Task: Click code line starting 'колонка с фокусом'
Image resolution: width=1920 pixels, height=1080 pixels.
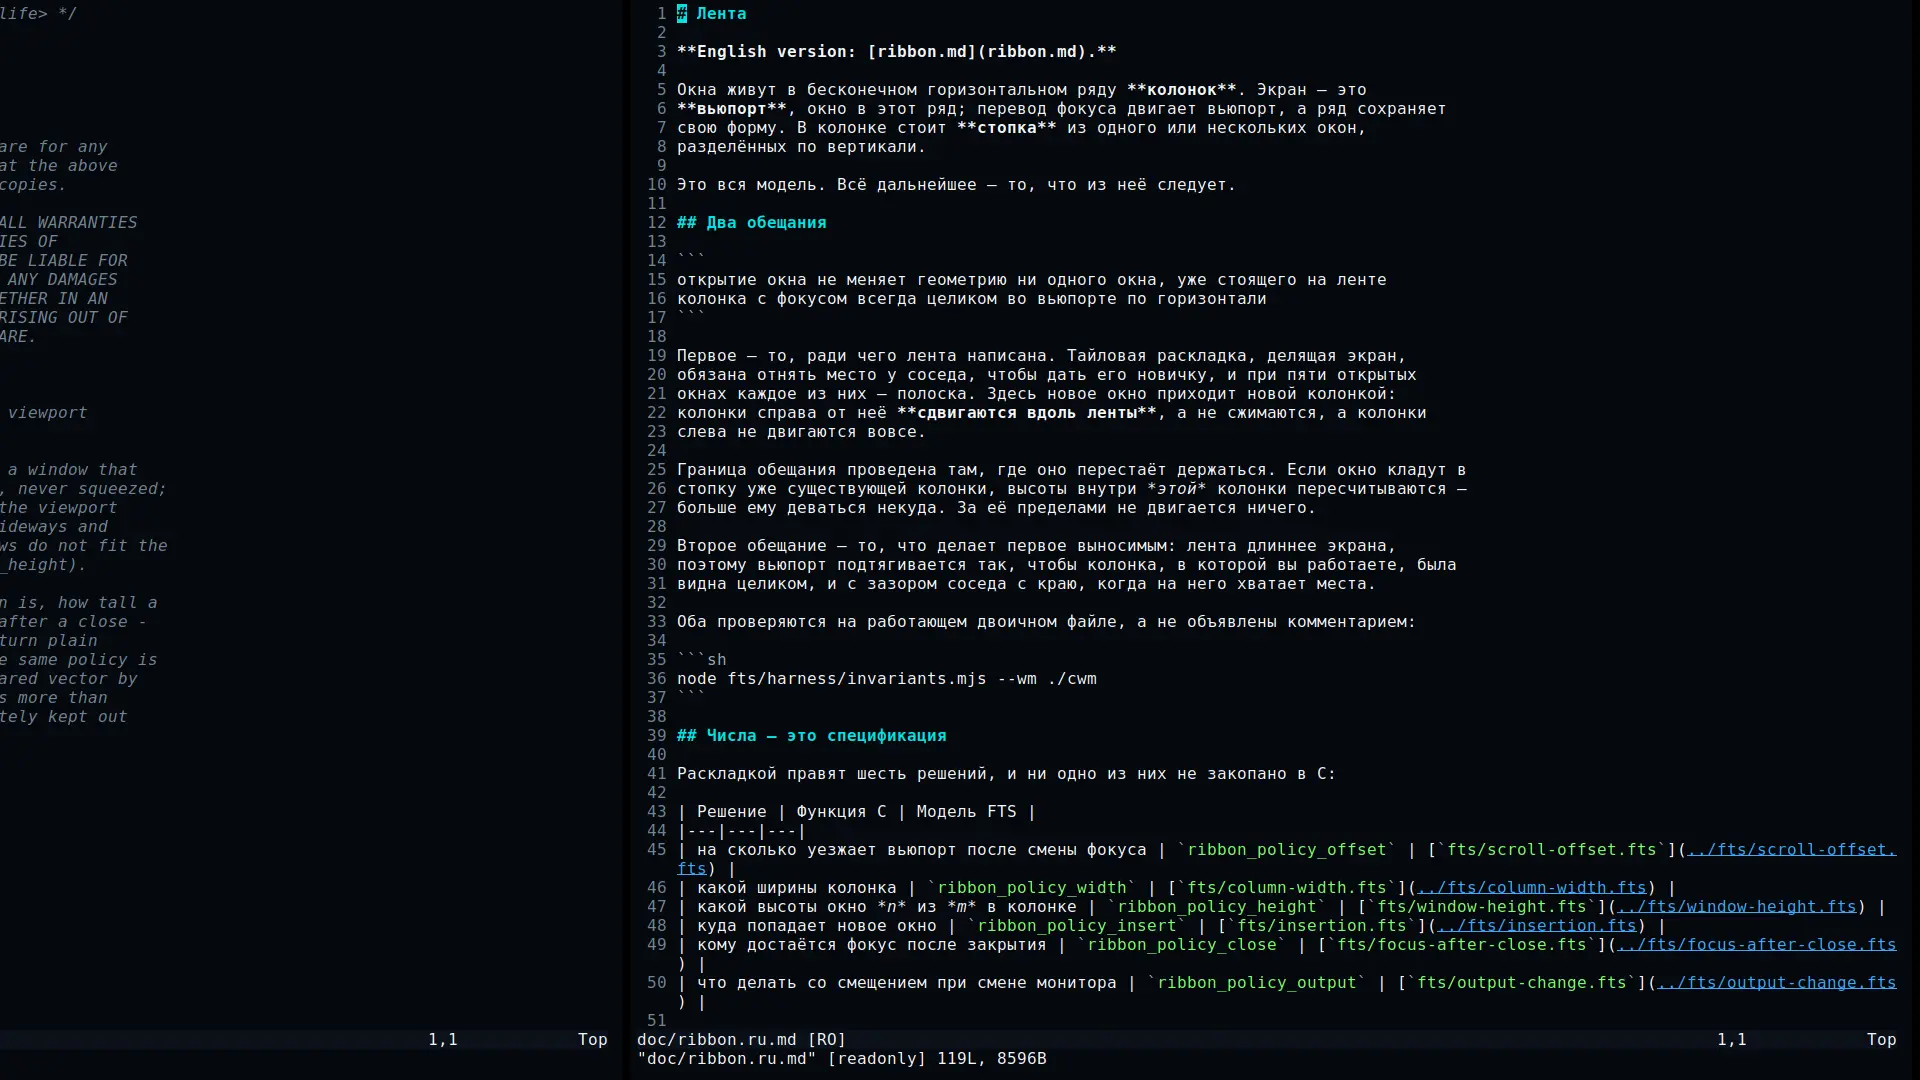Action: click(x=972, y=299)
